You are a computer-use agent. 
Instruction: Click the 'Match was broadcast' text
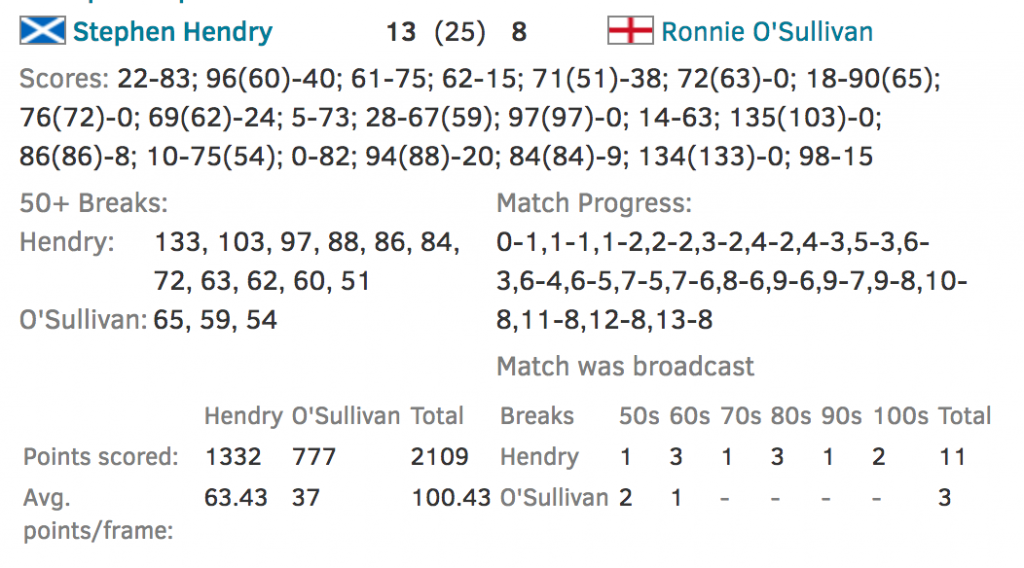click(x=625, y=366)
